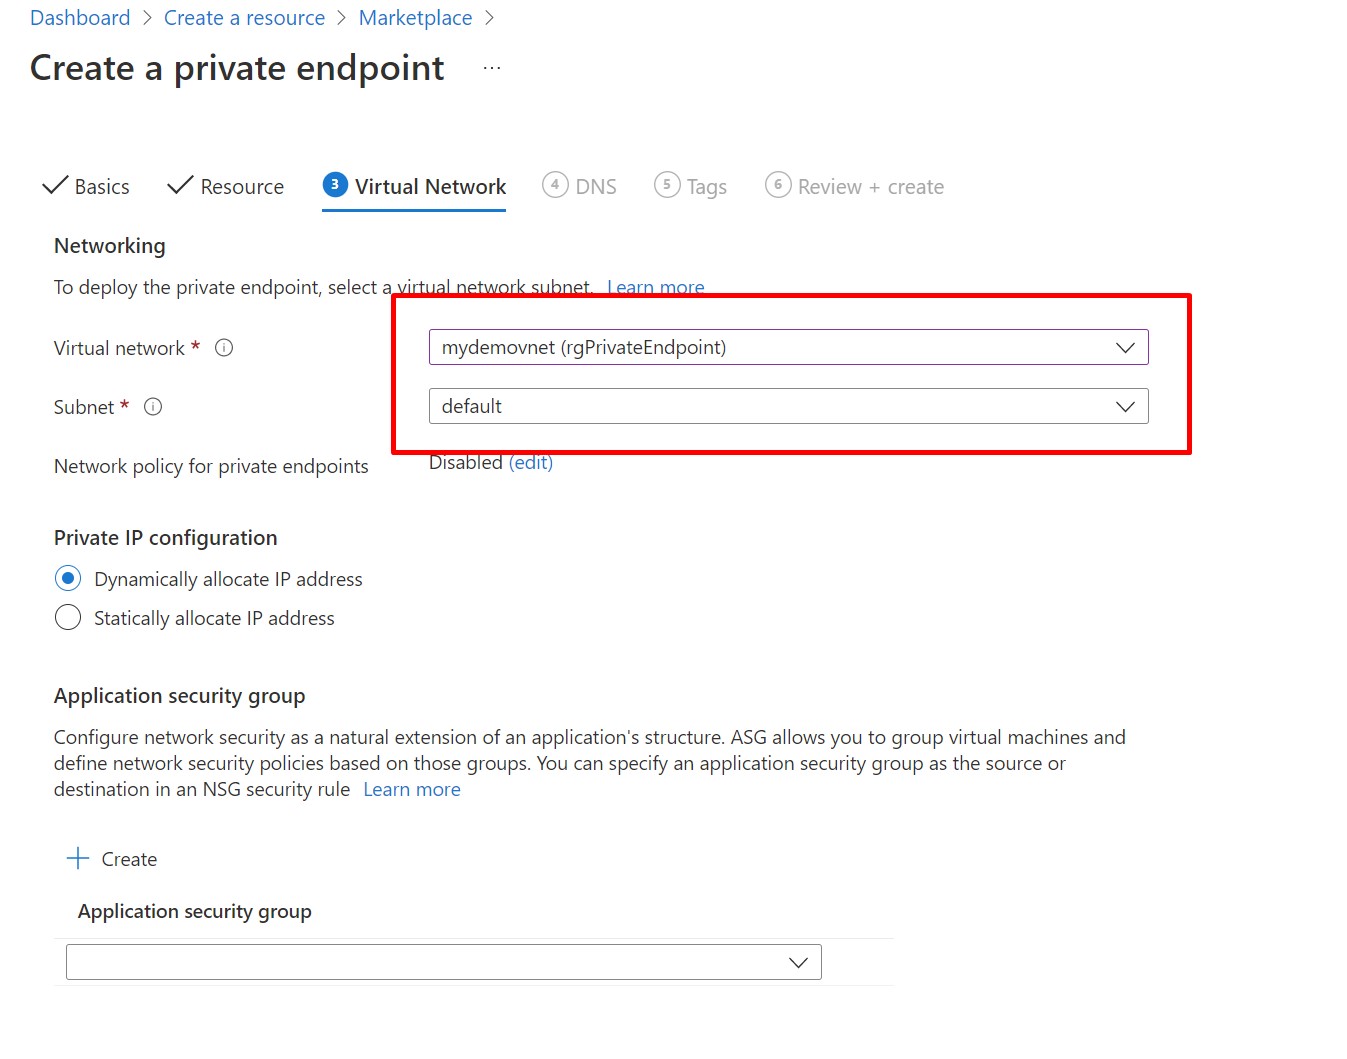Open Create a resource breadcrumb link
The height and width of the screenshot is (1059, 1347).
point(244,18)
